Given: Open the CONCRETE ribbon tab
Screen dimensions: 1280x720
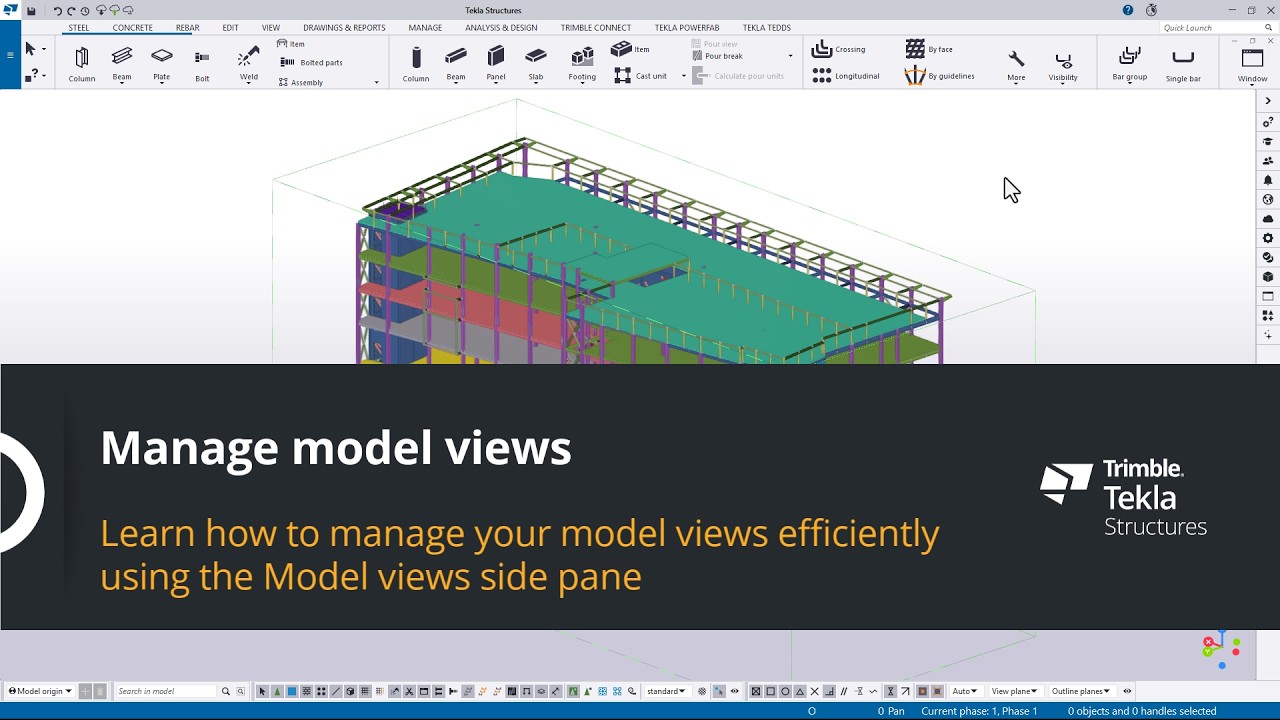Looking at the screenshot, I should [x=132, y=28].
